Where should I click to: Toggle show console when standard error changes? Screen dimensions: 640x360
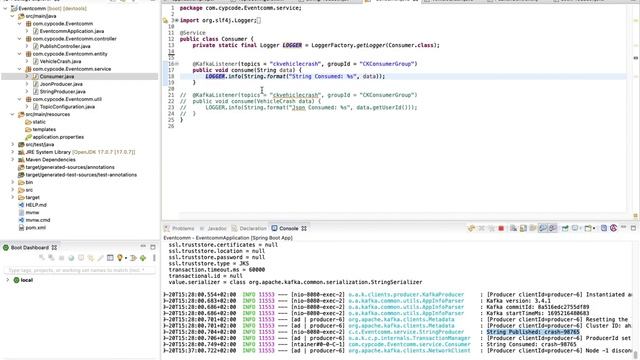click(553, 228)
